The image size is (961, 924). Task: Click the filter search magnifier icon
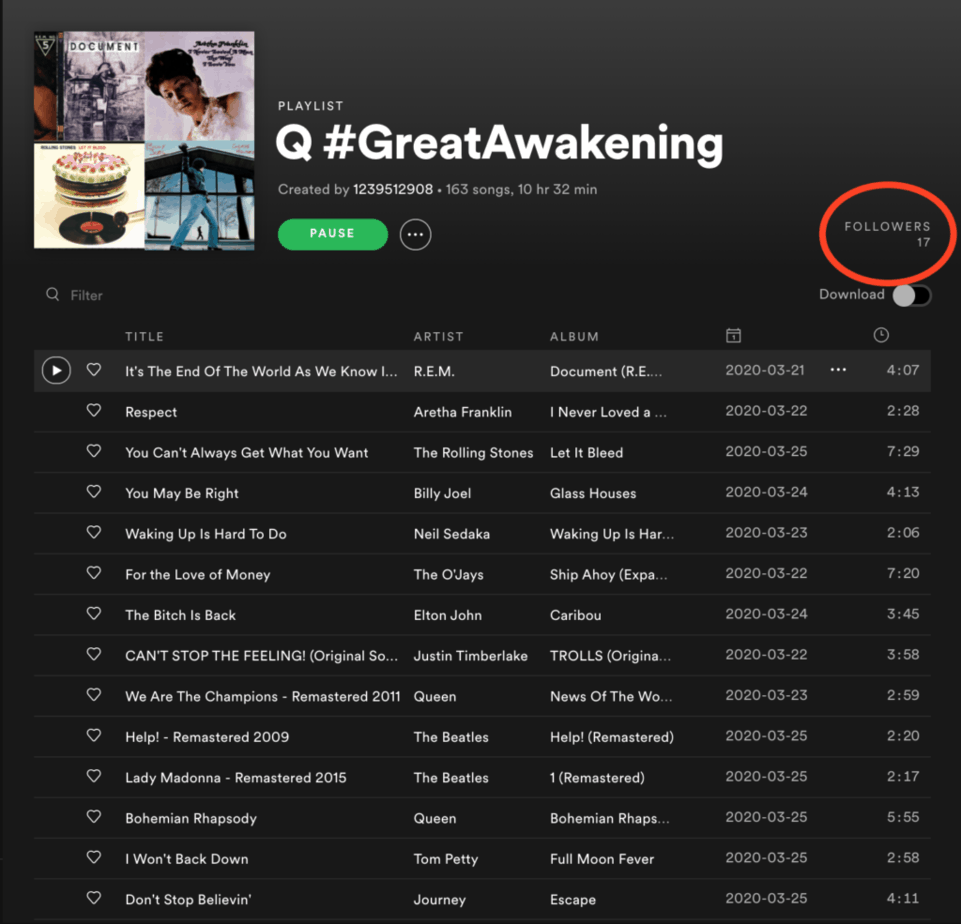pos(53,295)
